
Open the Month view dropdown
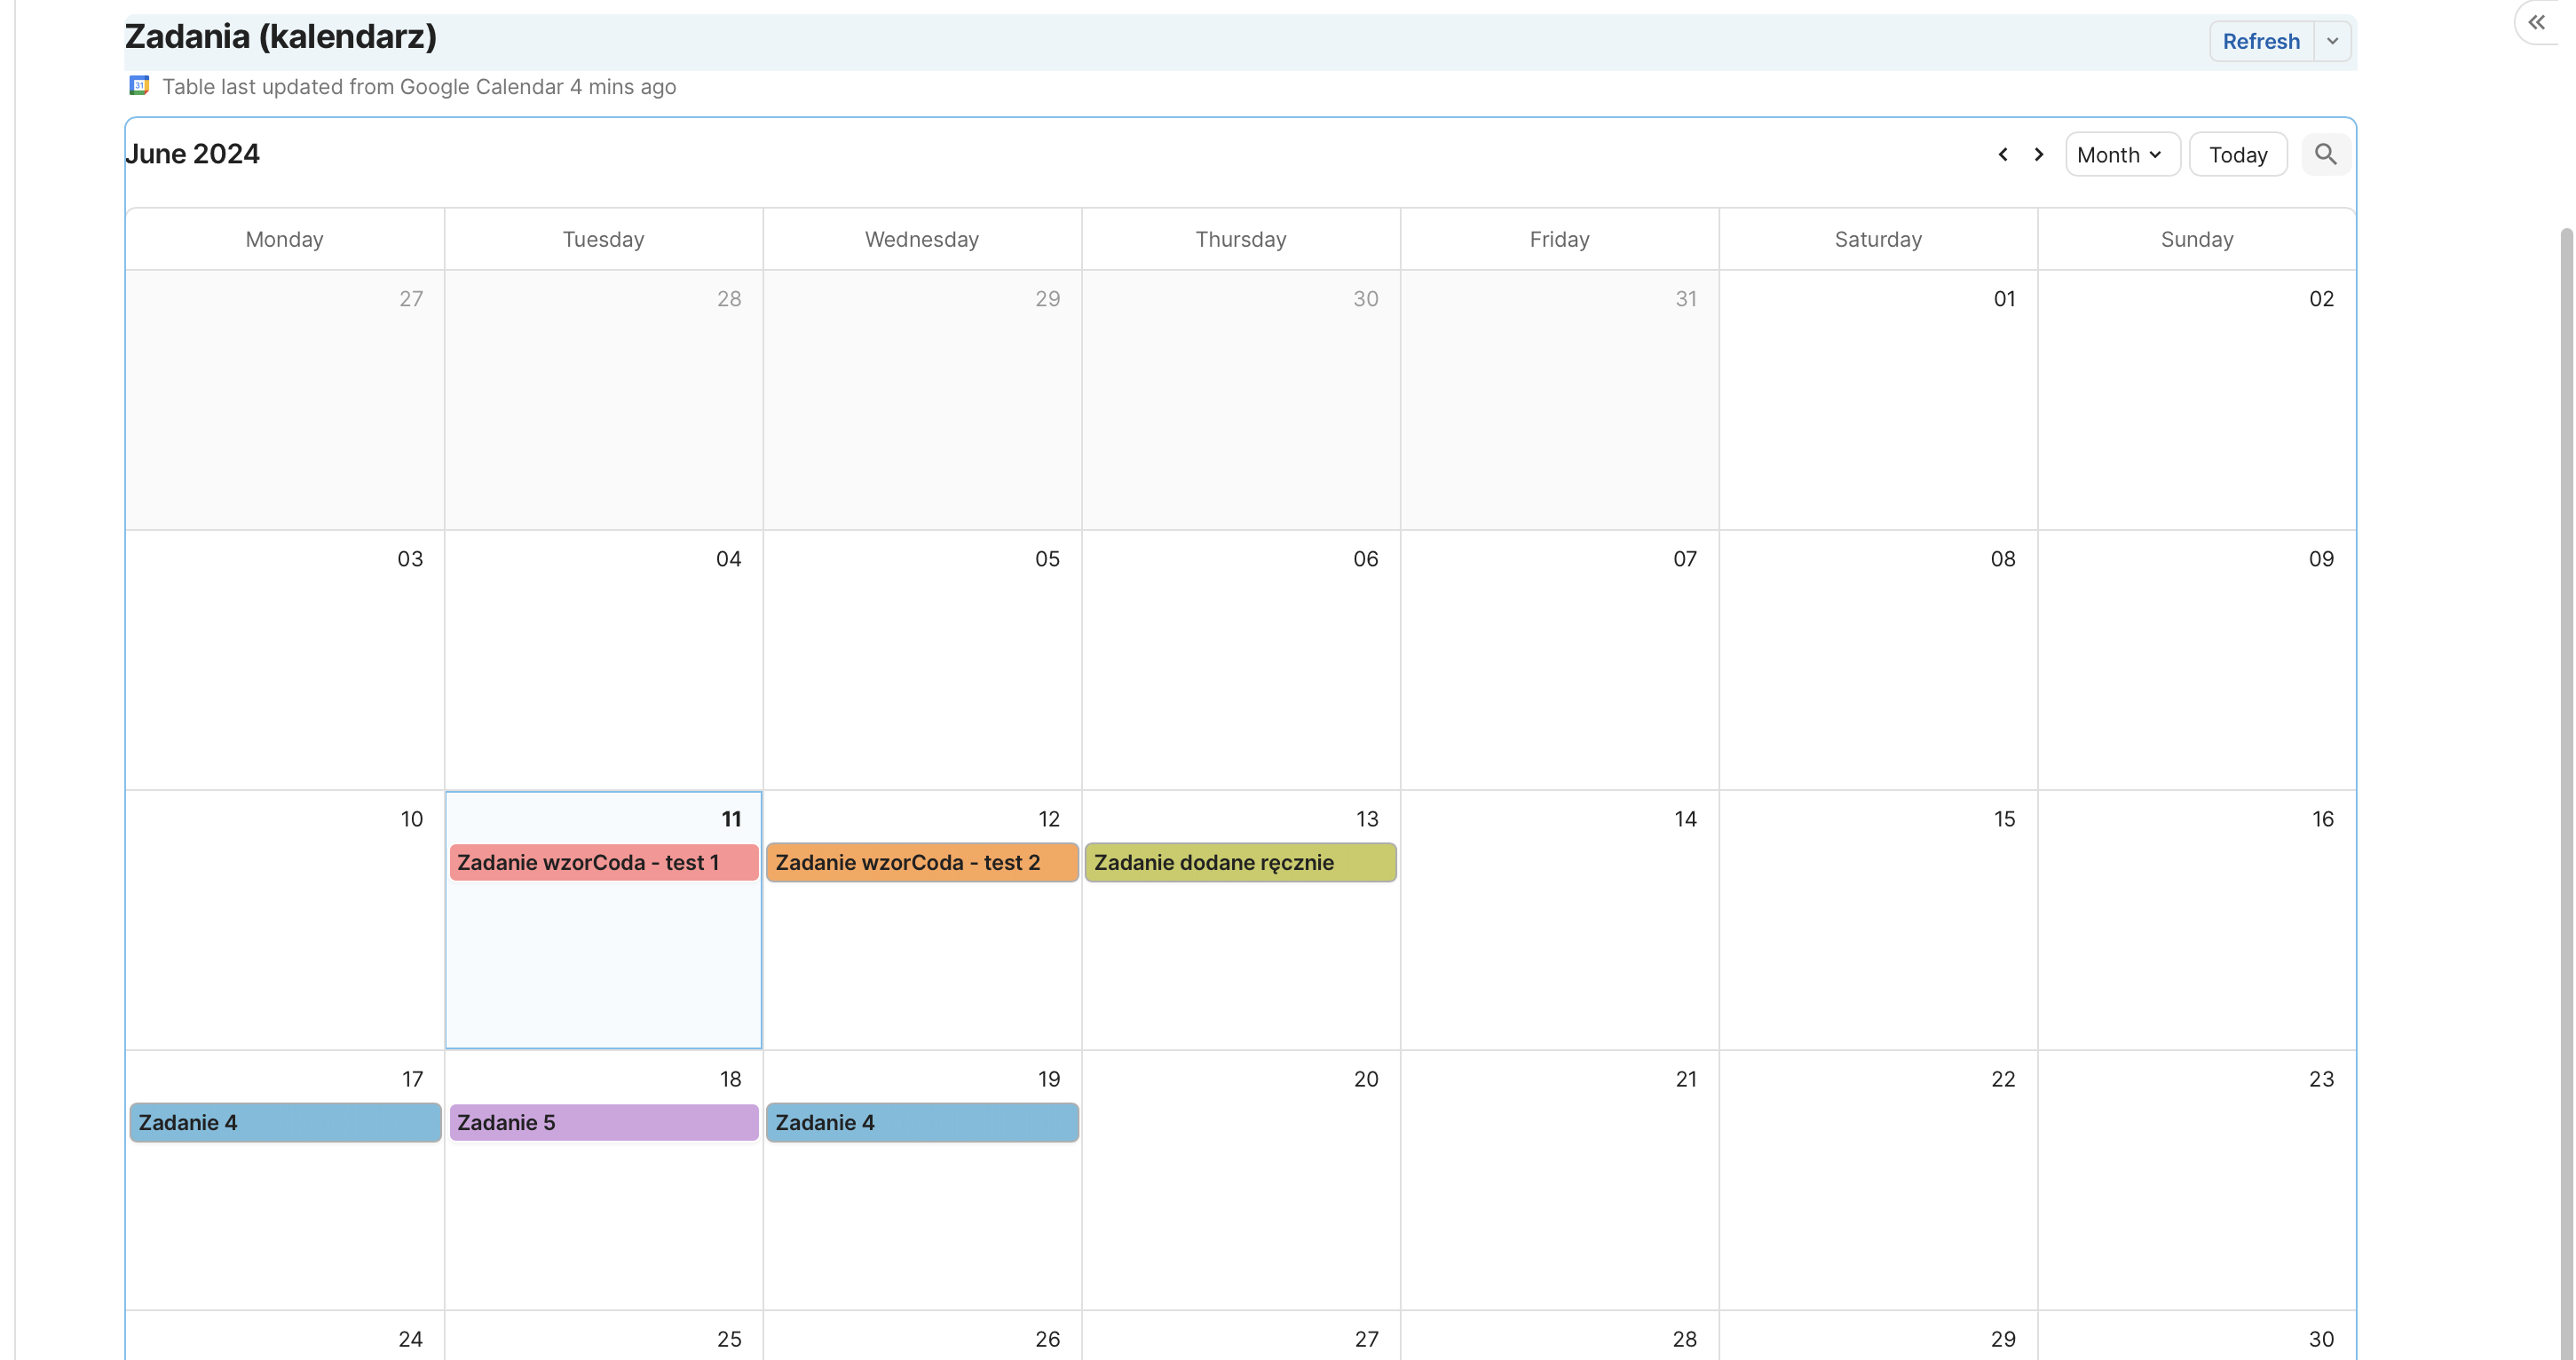coord(2121,154)
